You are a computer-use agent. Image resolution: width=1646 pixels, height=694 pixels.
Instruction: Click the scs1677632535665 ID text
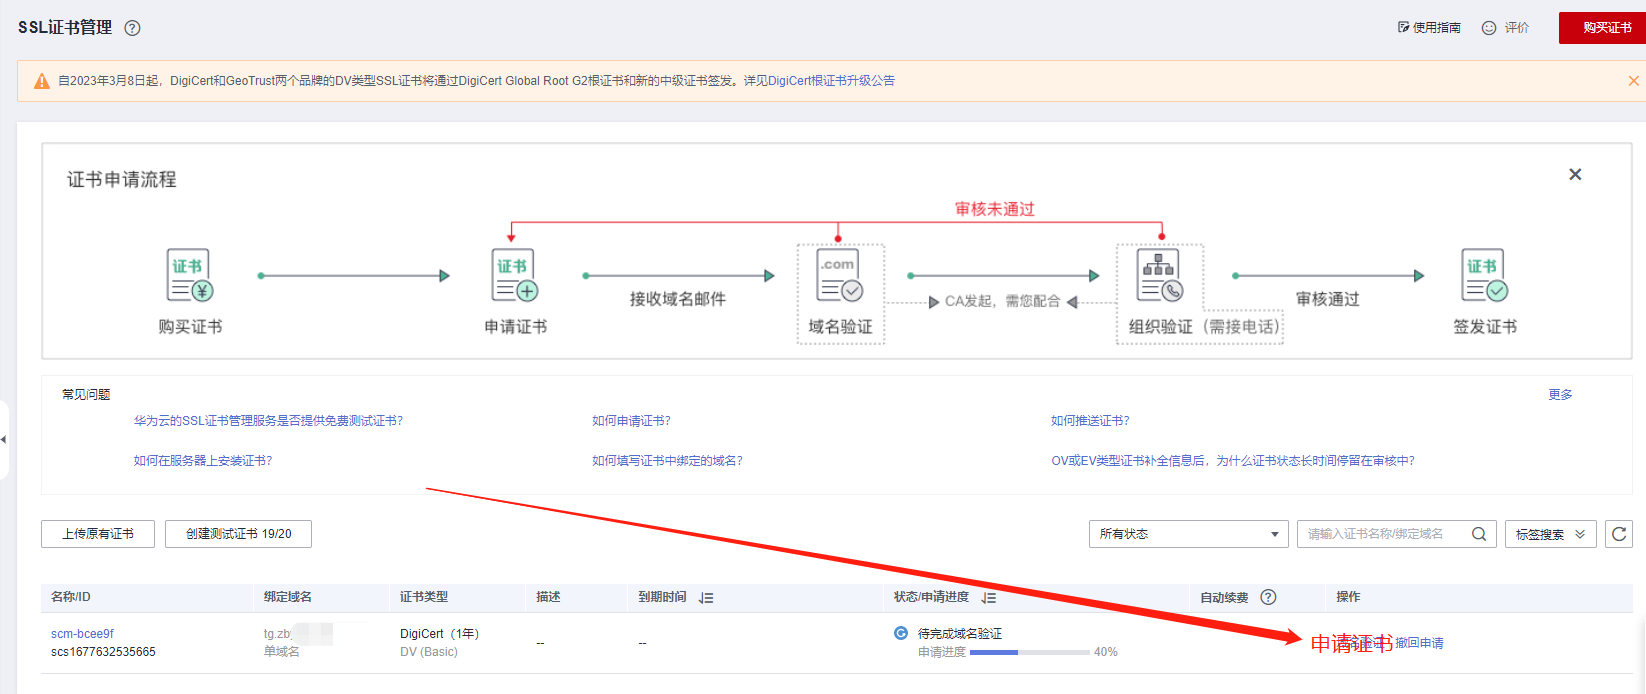(x=103, y=652)
